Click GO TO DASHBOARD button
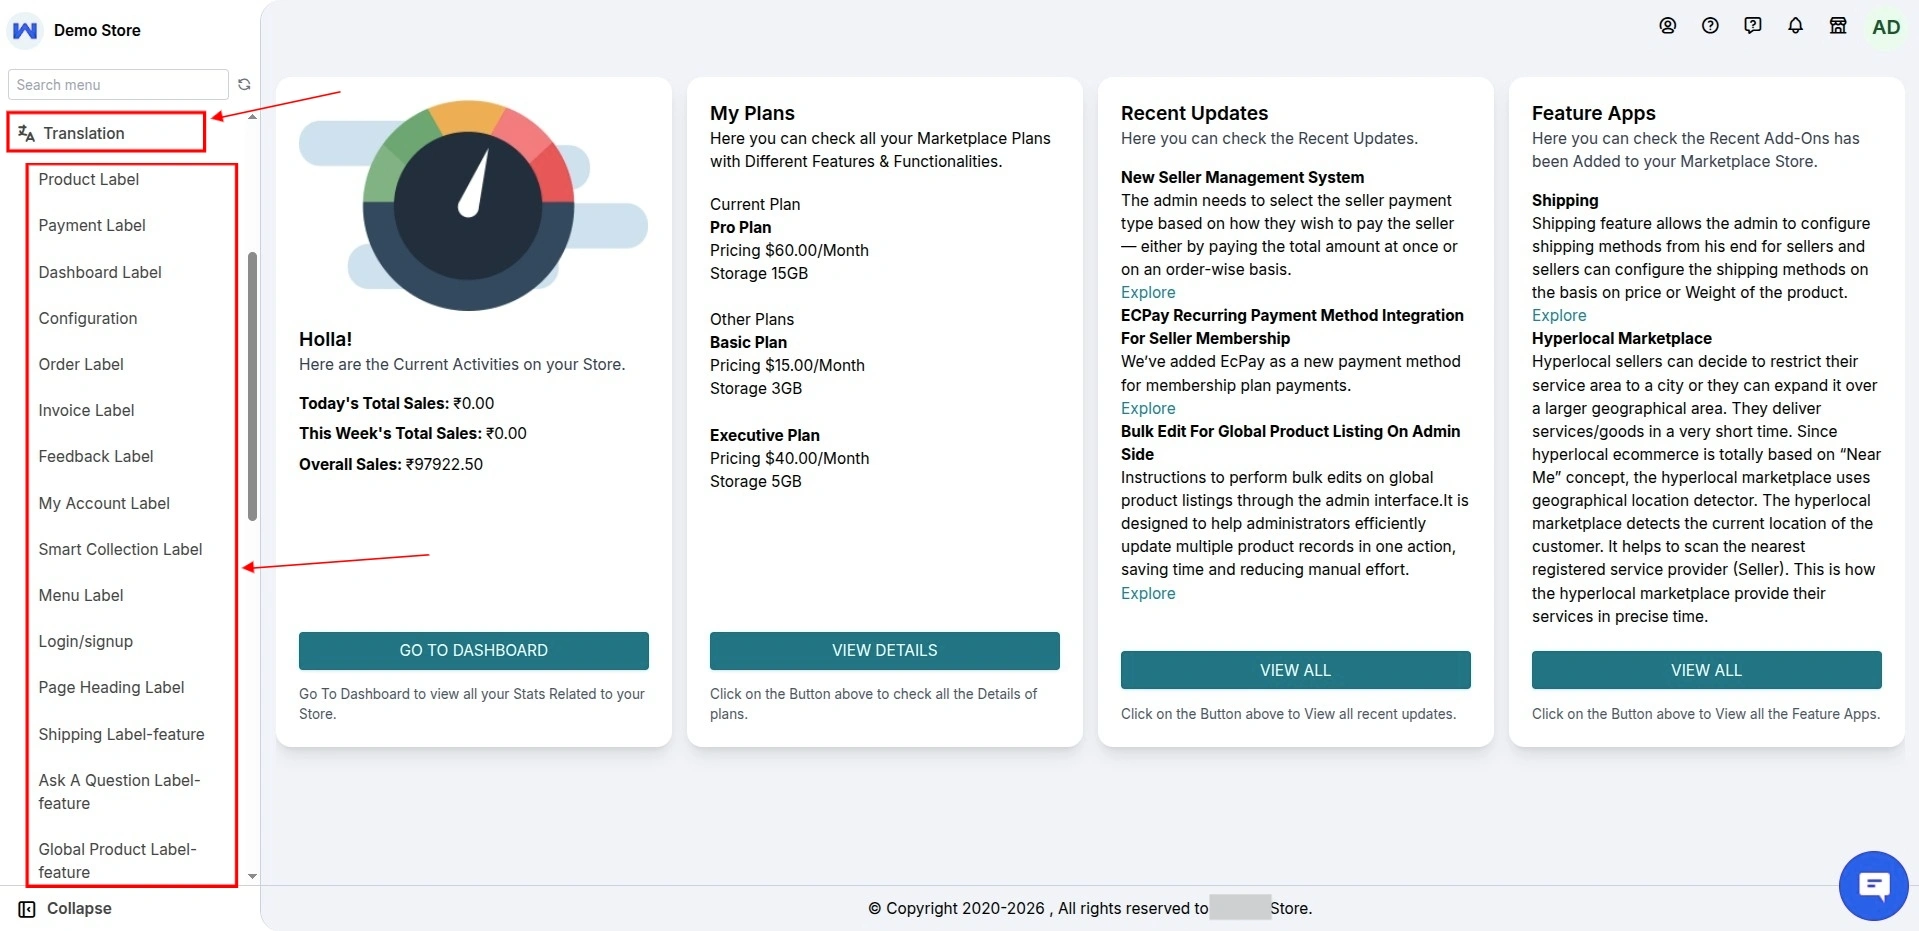Viewport: 1919px width, 931px height. tap(474, 650)
